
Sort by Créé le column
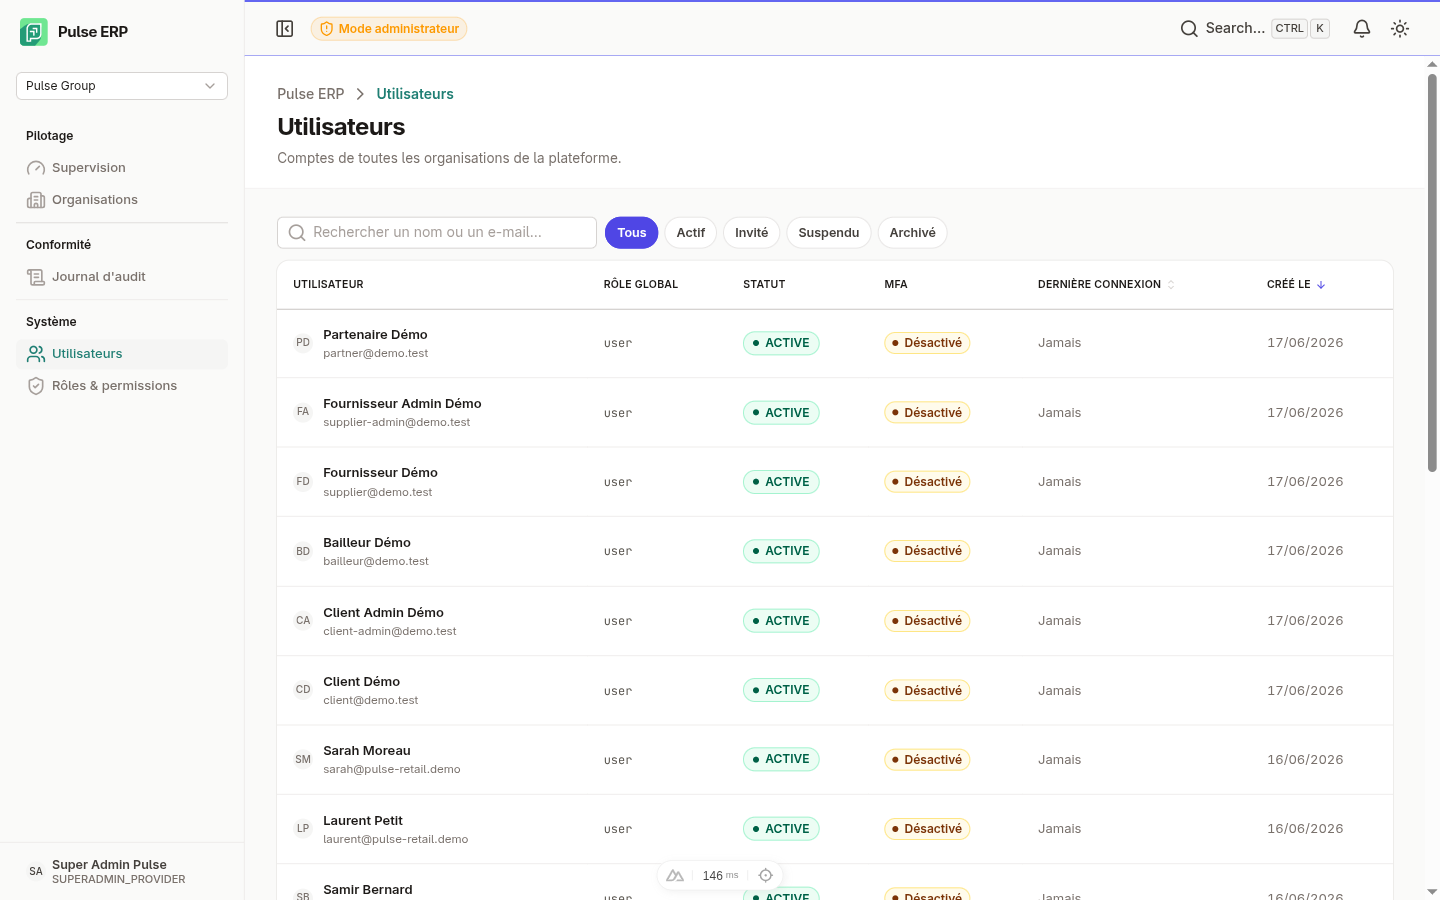pos(1296,285)
